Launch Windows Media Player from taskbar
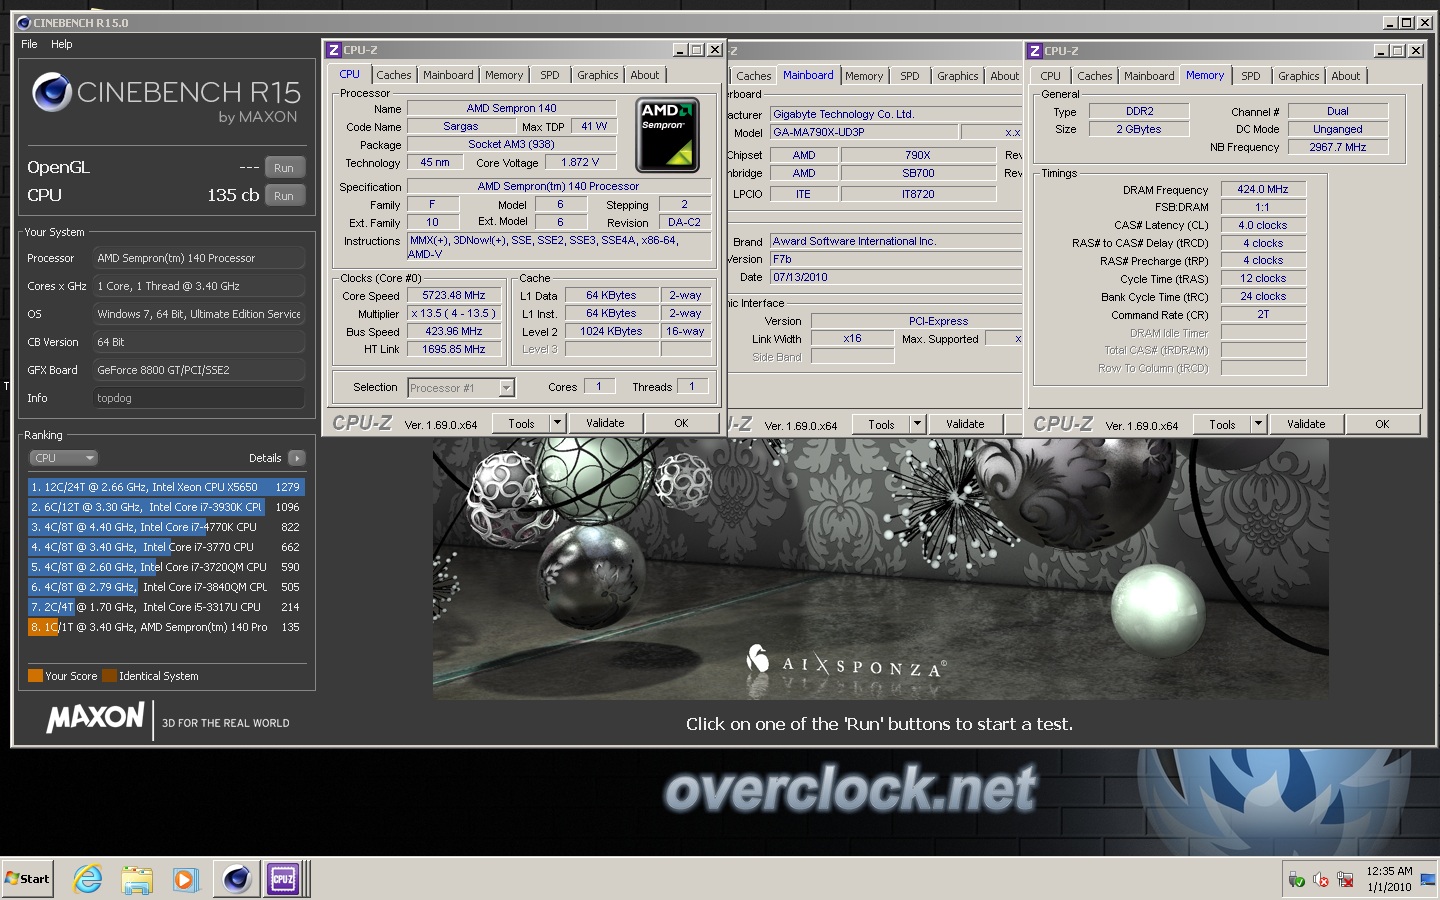Screen dimensions: 1440x900 185,879
